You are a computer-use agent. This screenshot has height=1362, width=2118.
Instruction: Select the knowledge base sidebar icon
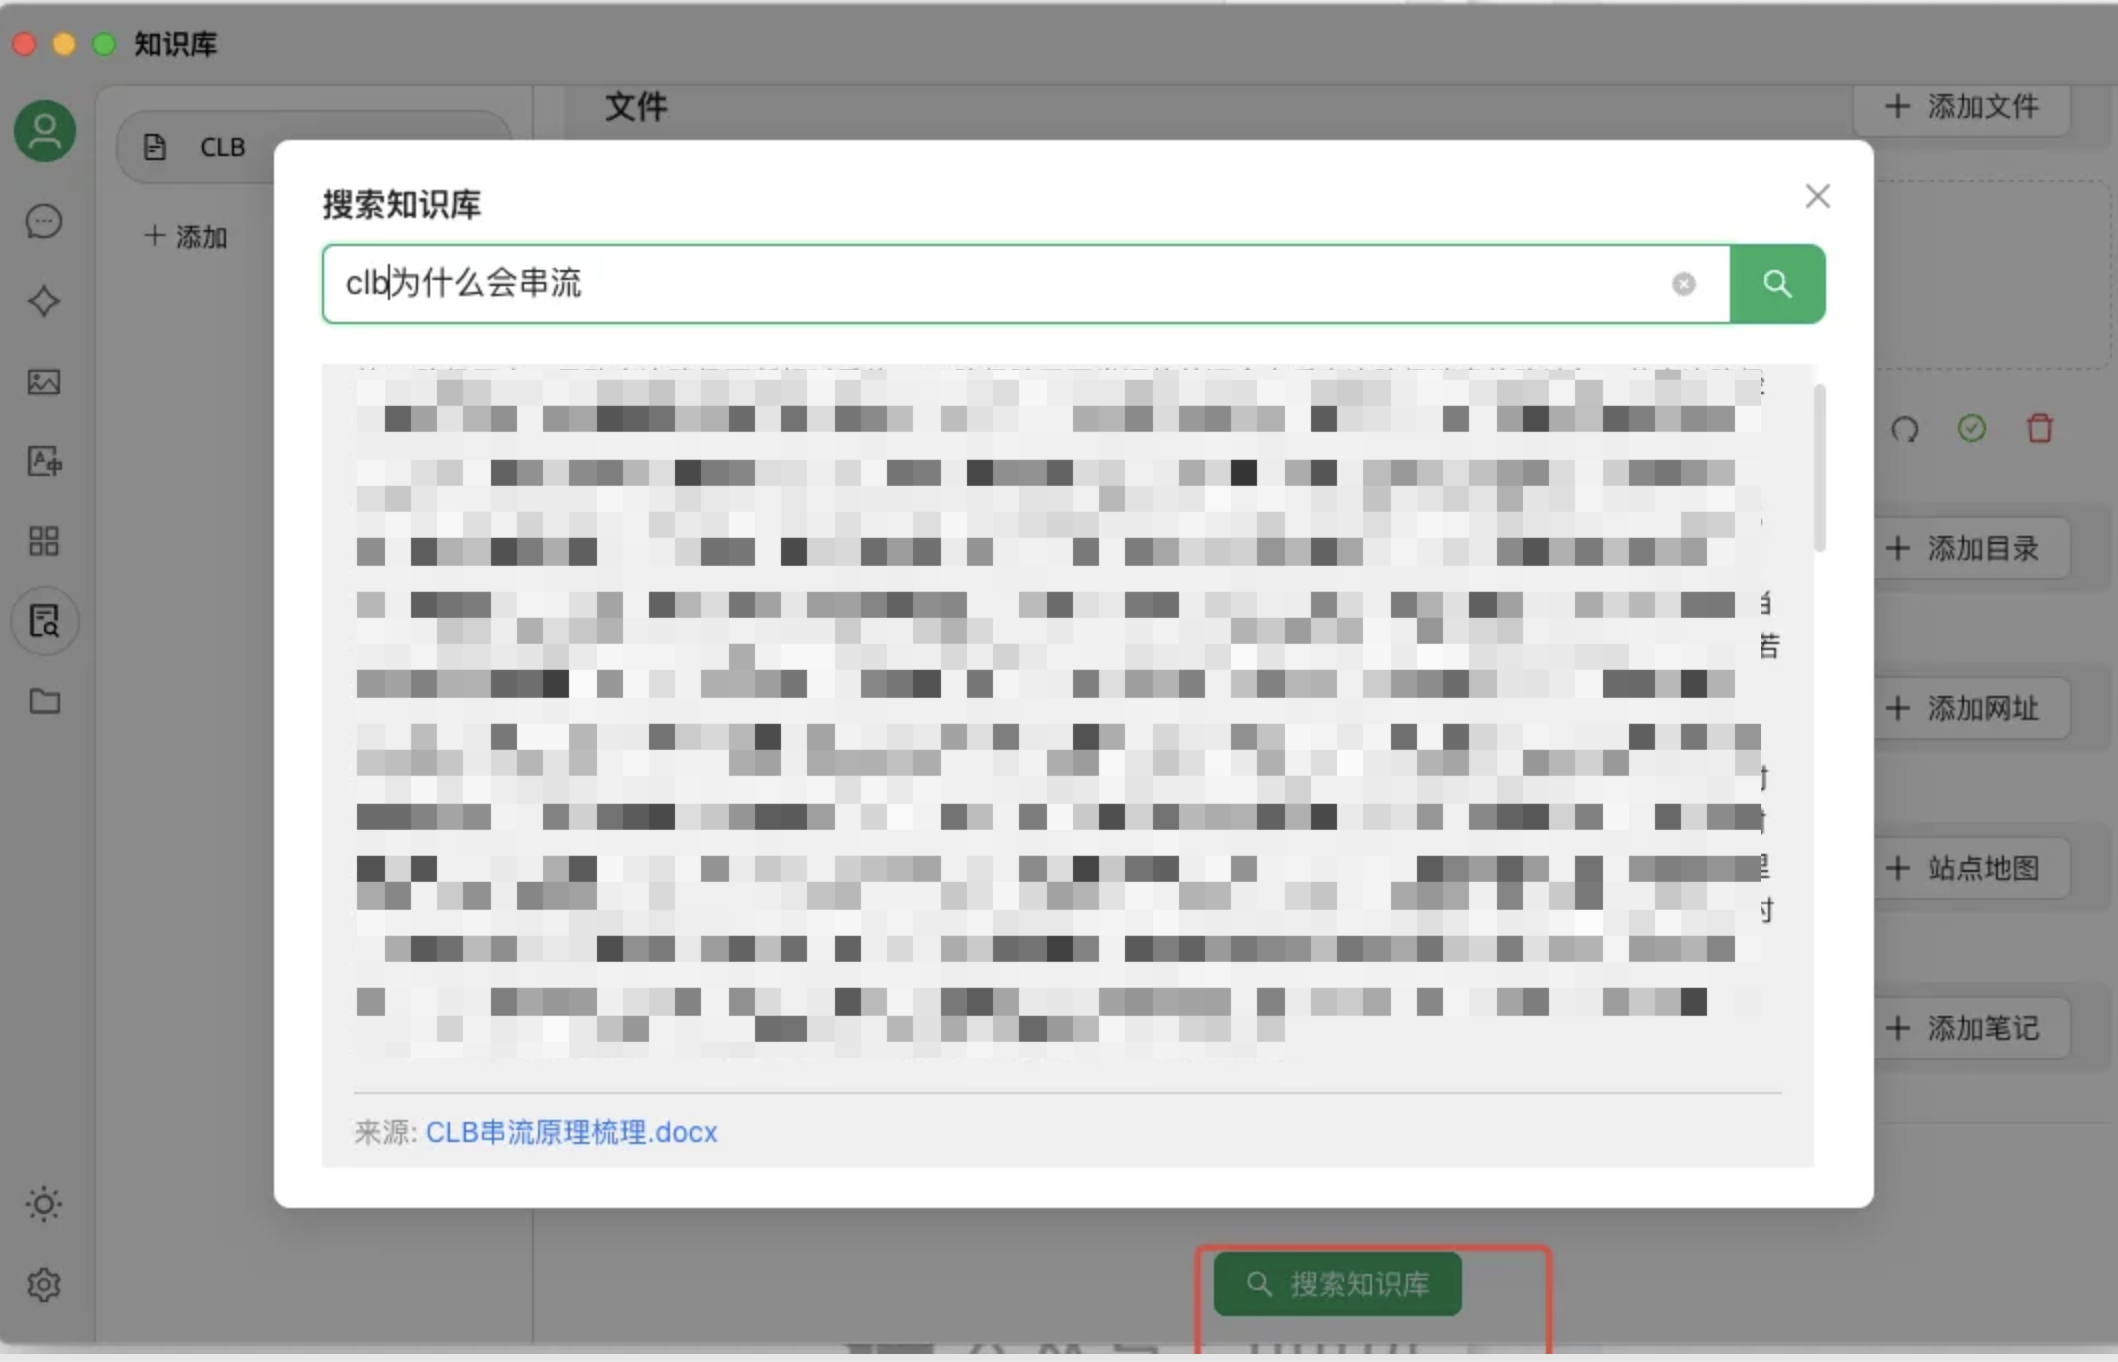coord(44,621)
